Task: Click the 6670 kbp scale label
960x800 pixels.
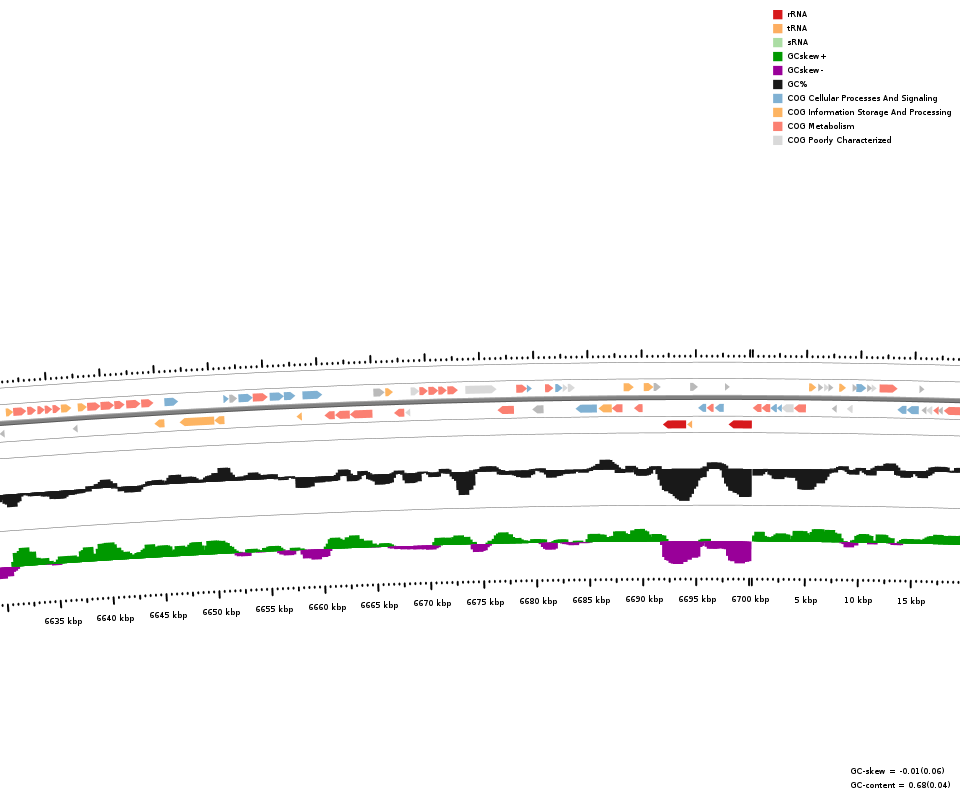Action: pyautogui.click(x=432, y=603)
